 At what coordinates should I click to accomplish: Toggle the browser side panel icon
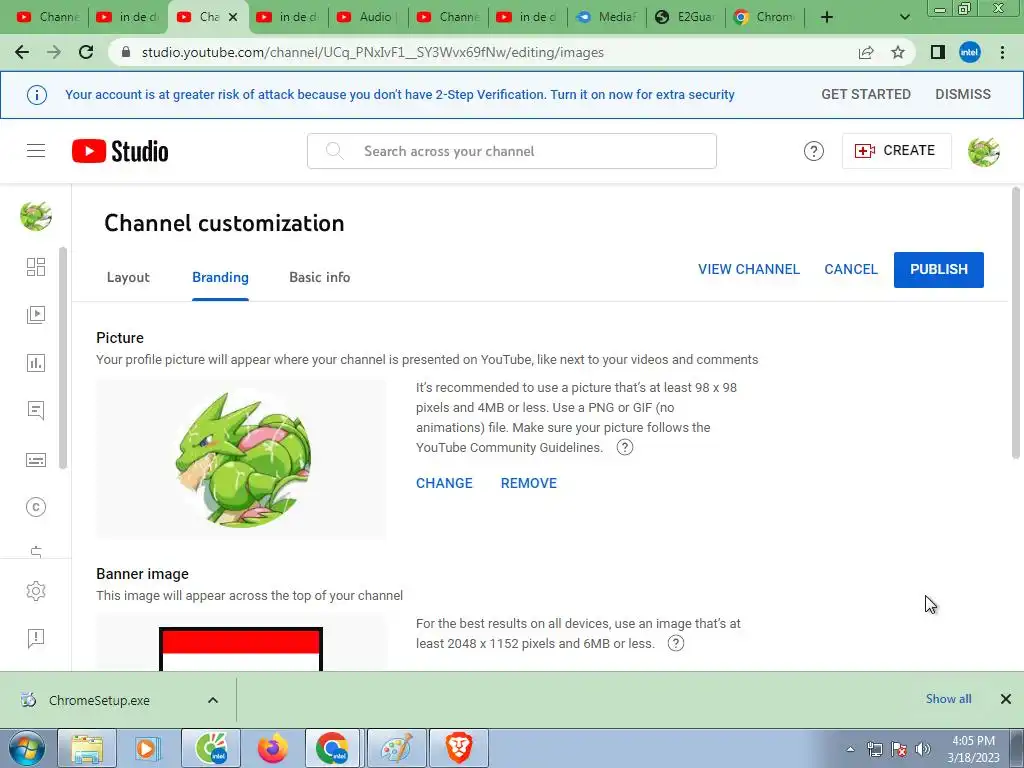coord(938,52)
